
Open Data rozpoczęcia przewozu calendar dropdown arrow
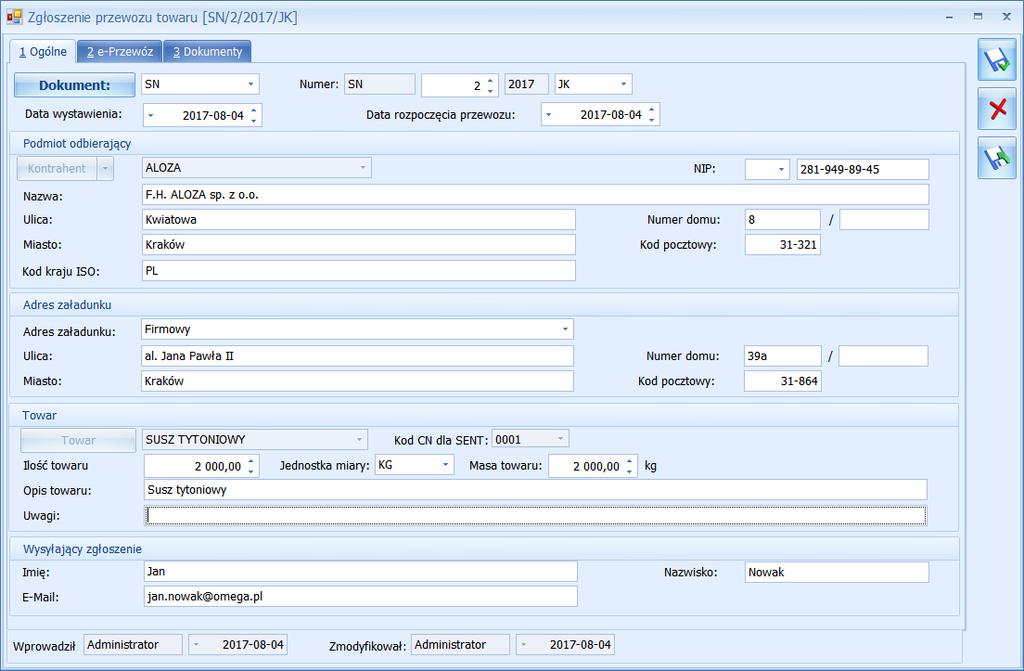coord(549,114)
